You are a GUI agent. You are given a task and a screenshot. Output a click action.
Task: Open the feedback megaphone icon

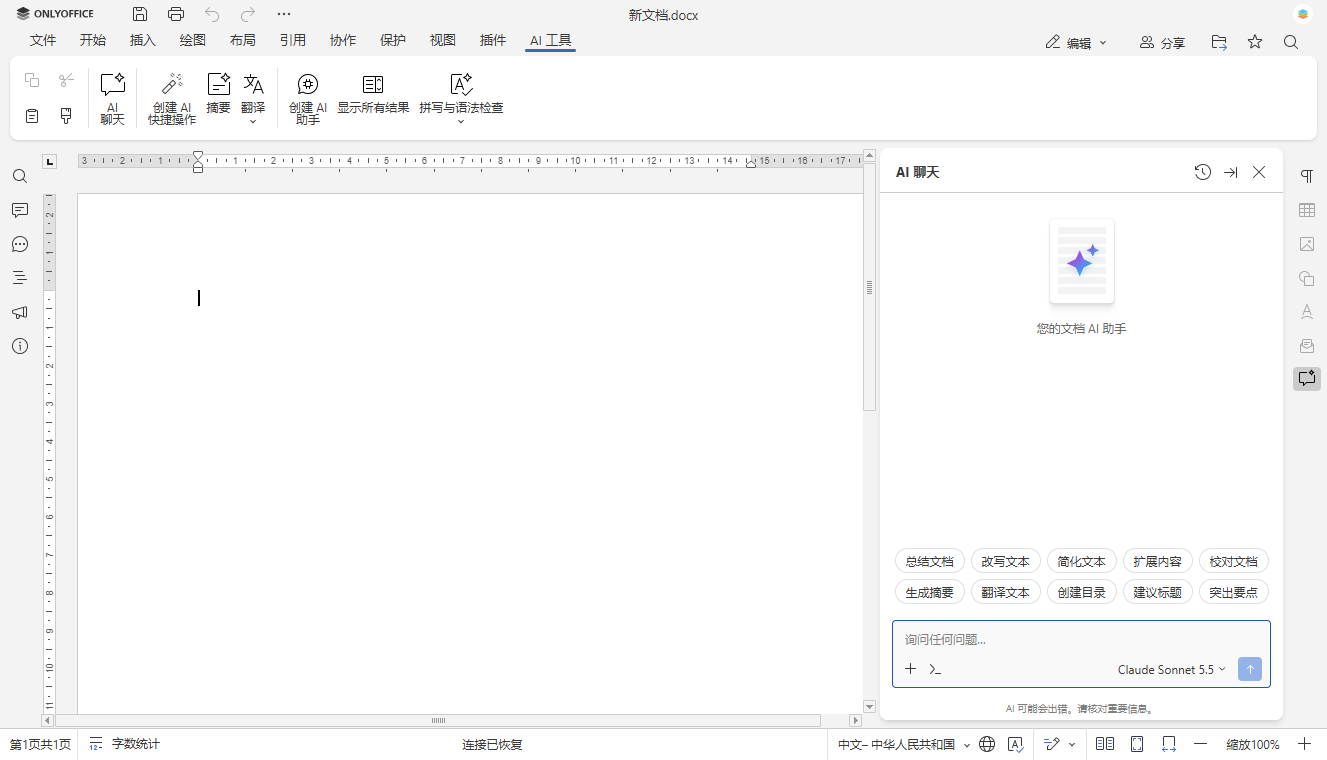[20, 312]
